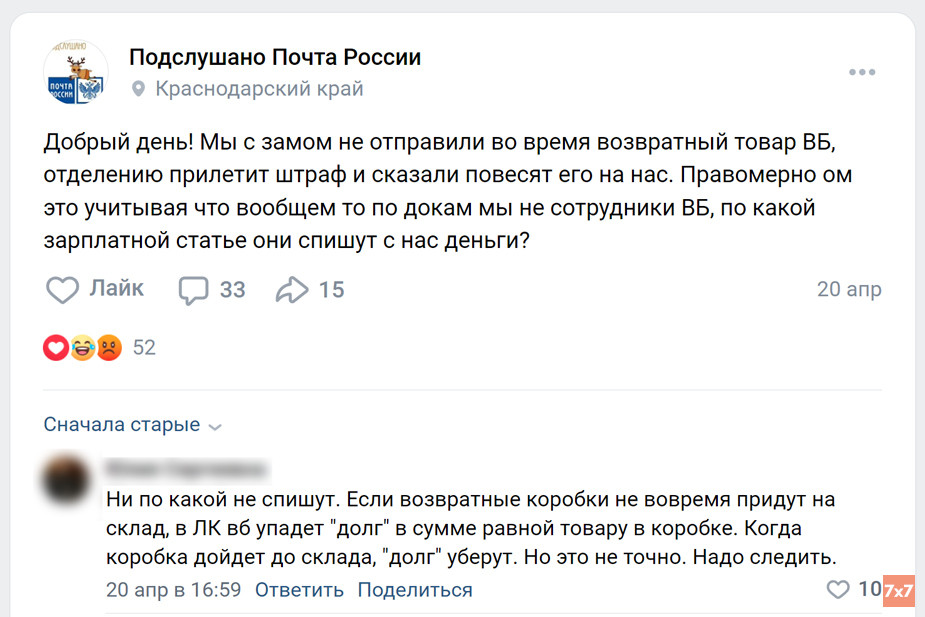
Task: Click the red heart reaction emoji
Action: click(x=55, y=348)
